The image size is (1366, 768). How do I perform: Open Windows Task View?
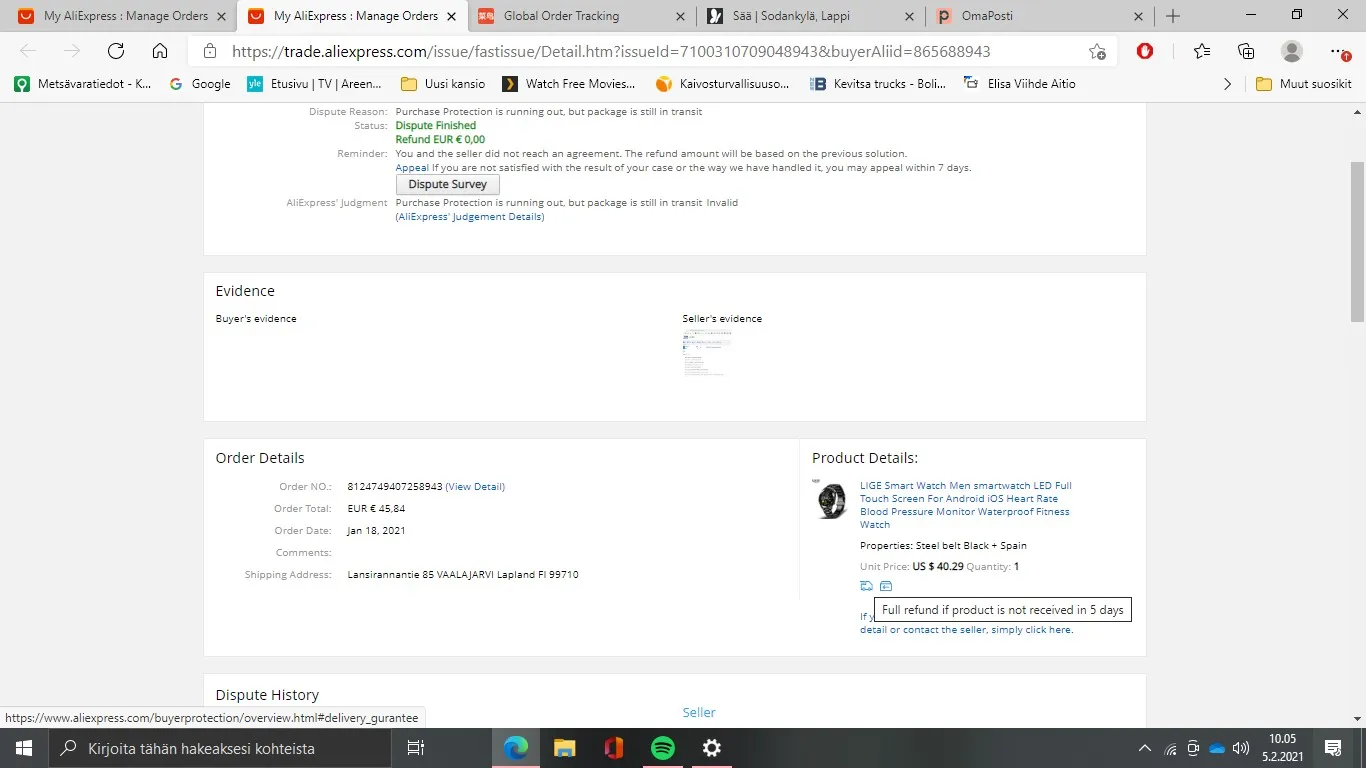pyautogui.click(x=416, y=748)
